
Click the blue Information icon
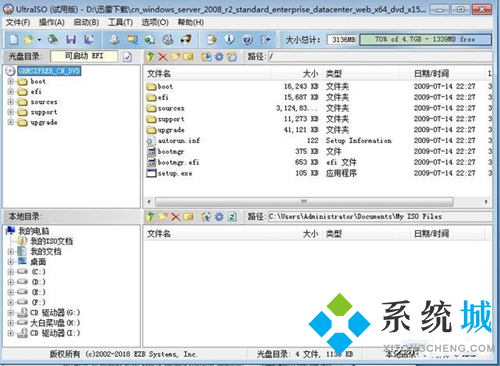click(229, 40)
